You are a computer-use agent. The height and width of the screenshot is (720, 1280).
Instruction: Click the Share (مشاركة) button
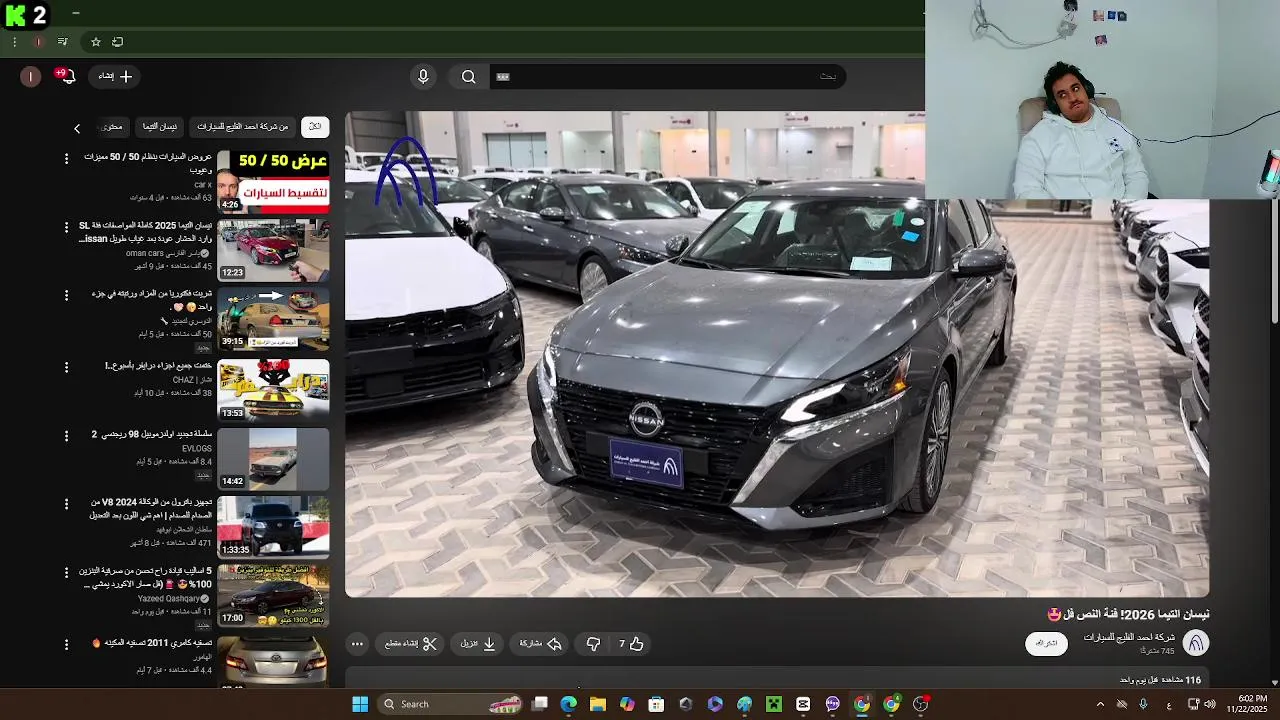541,644
